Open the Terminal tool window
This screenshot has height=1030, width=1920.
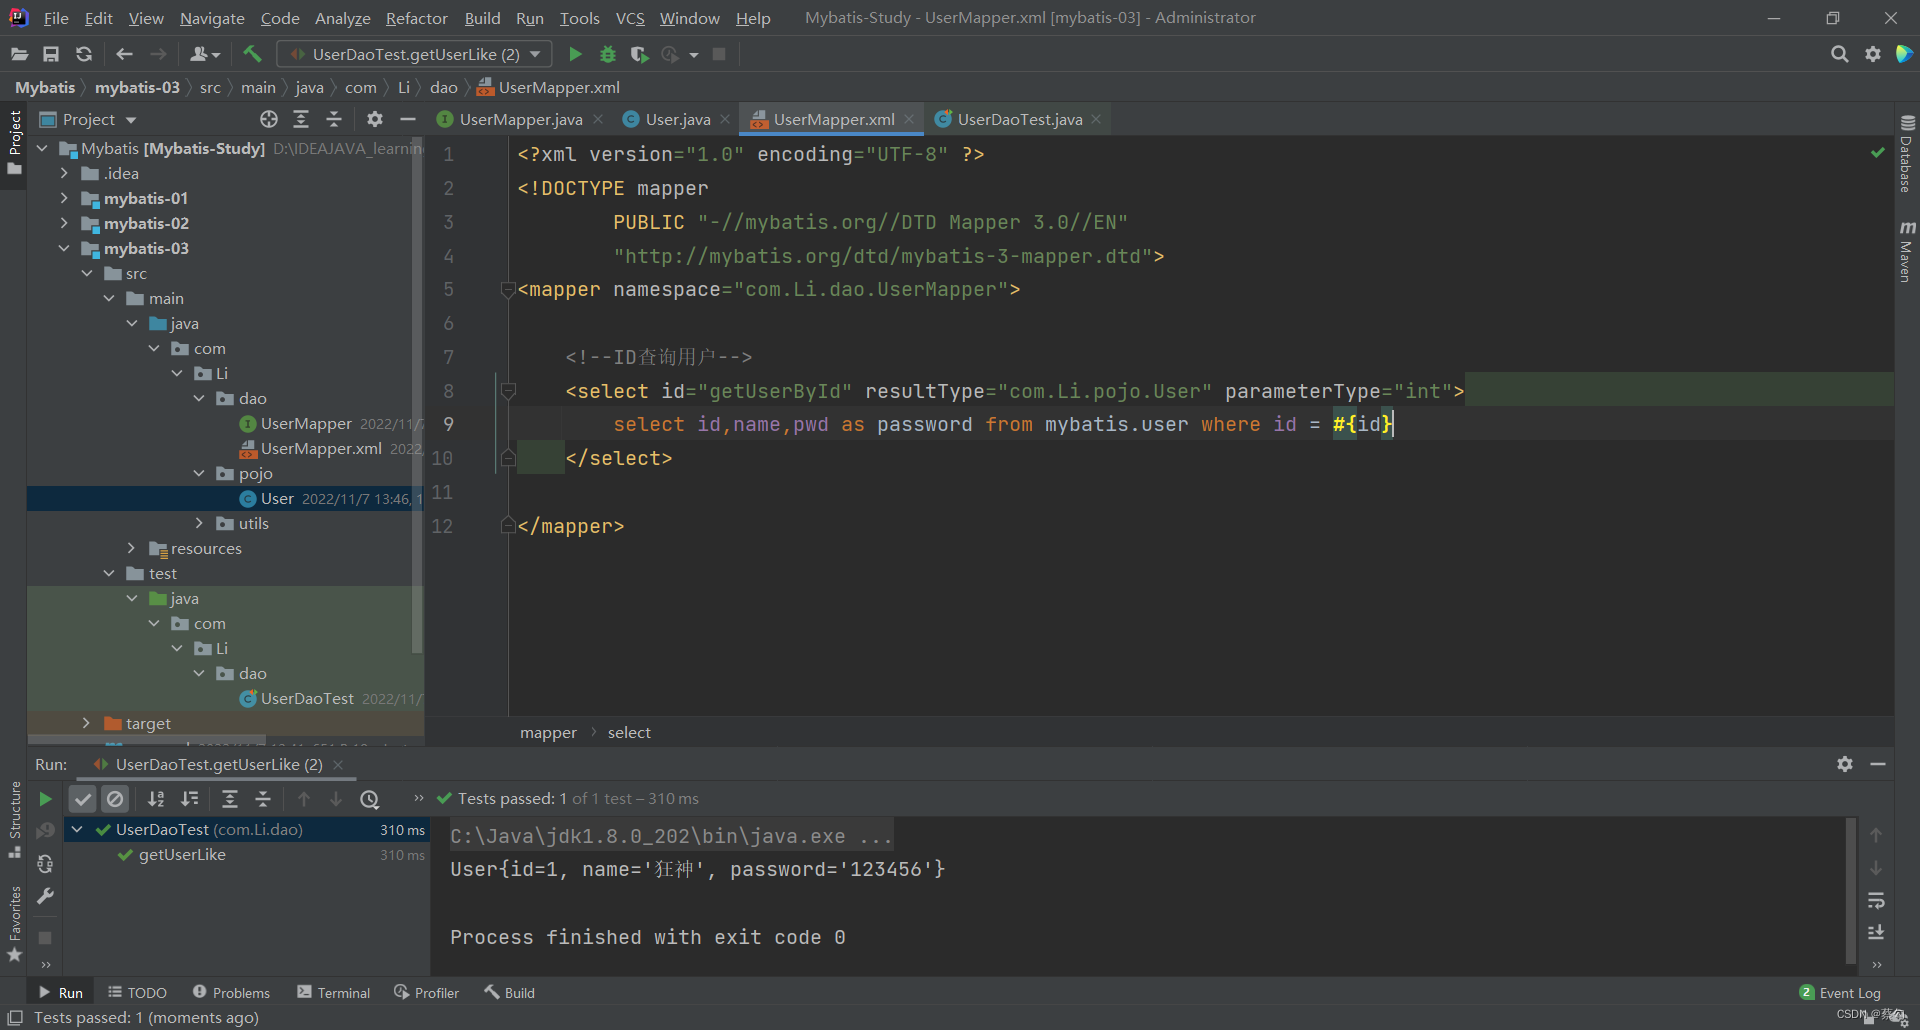point(334,993)
